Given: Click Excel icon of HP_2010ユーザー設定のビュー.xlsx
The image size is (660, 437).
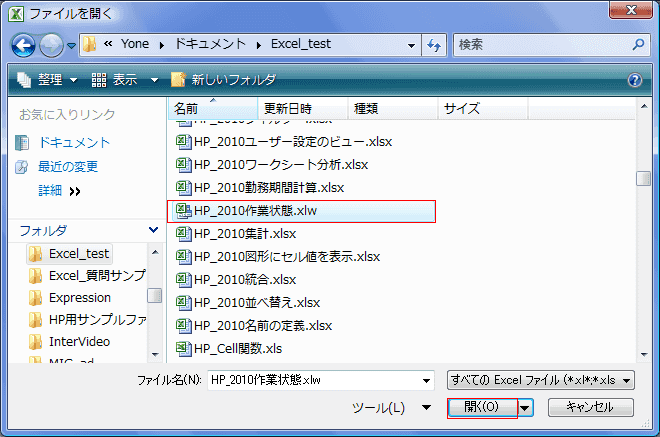Looking at the screenshot, I should [183, 142].
